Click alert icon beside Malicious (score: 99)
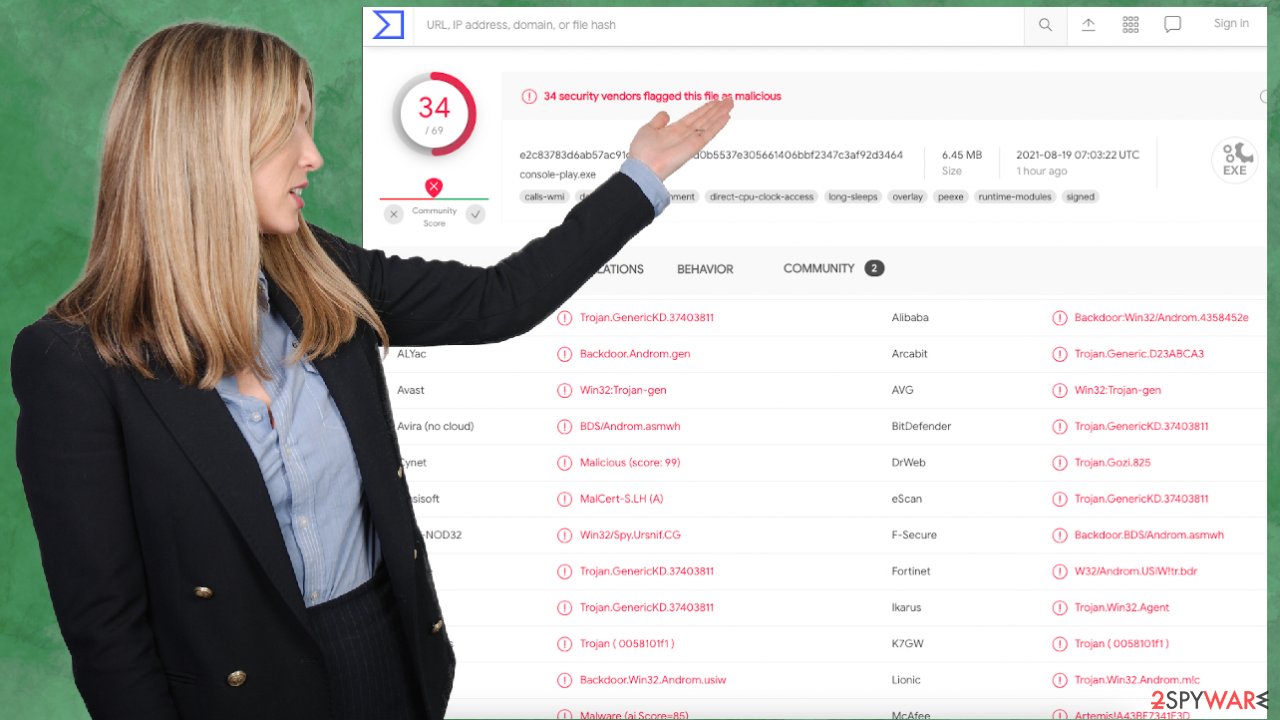The image size is (1280, 720). pos(565,463)
